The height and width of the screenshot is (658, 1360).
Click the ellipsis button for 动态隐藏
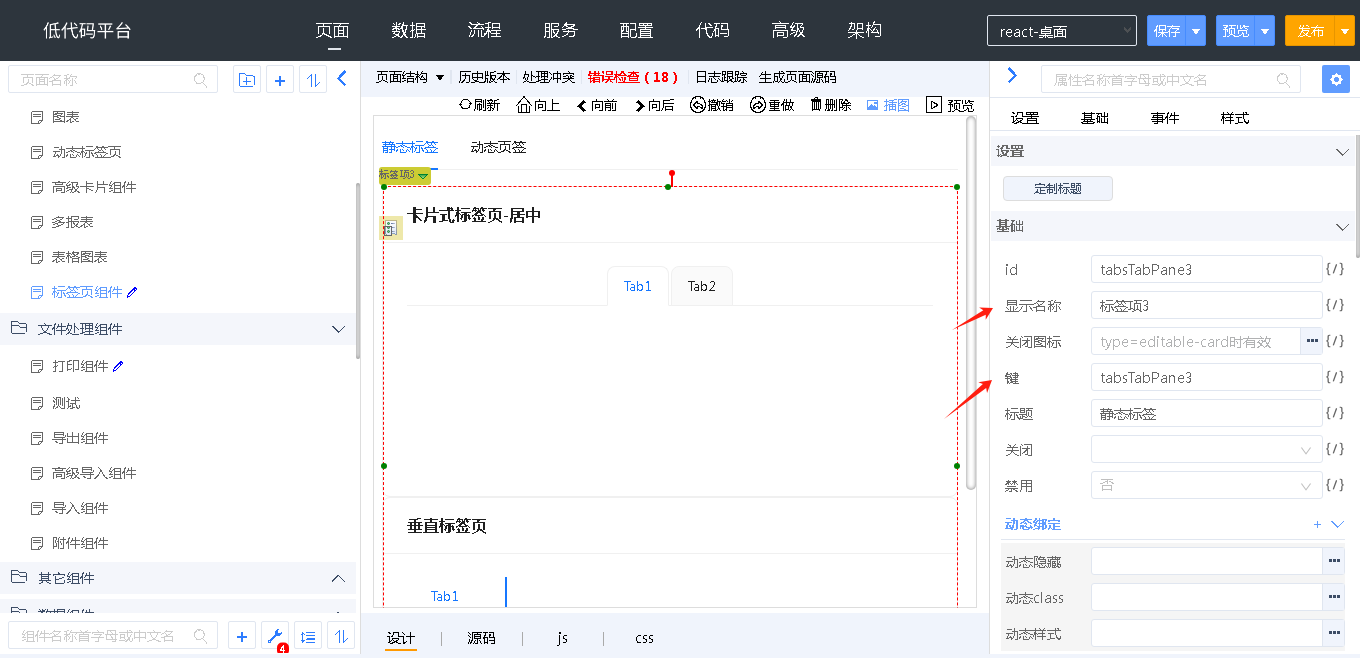1334,561
